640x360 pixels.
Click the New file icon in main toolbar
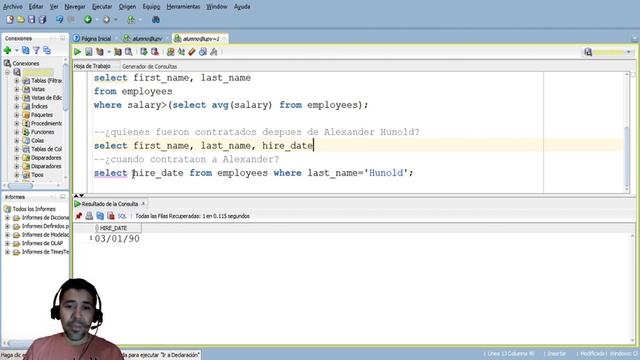tap(10, 19)
